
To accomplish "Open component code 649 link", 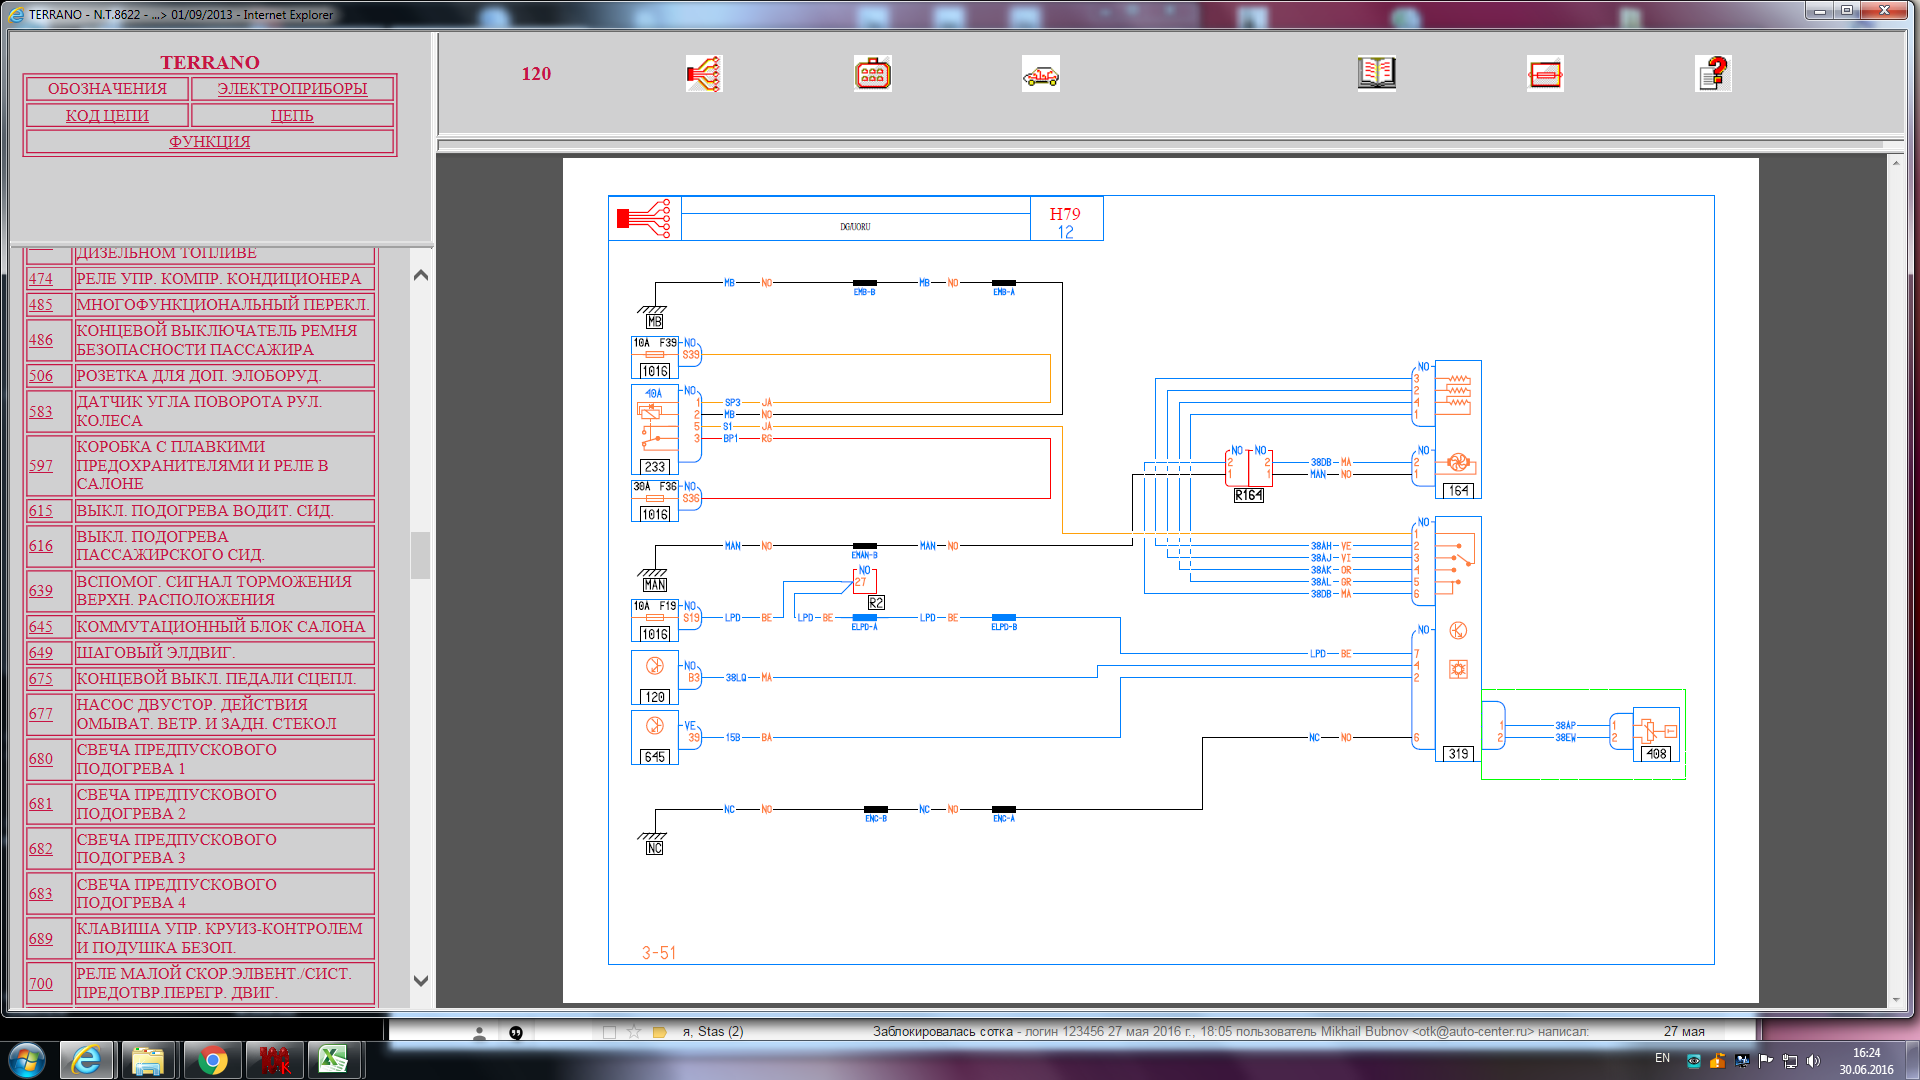I will click(x=41, y=653).
